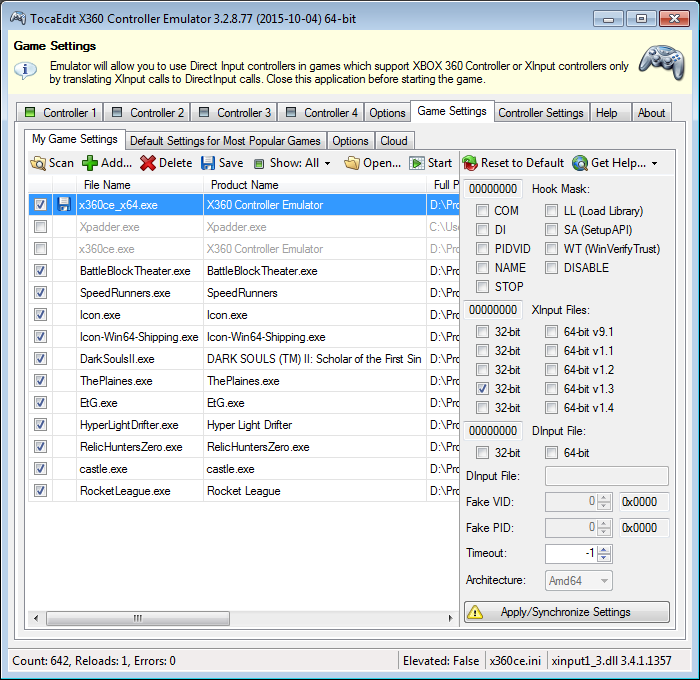Click the Reset to Default icon
The width and height of the screenshot is (700, 680).
[x=470, y=163]
